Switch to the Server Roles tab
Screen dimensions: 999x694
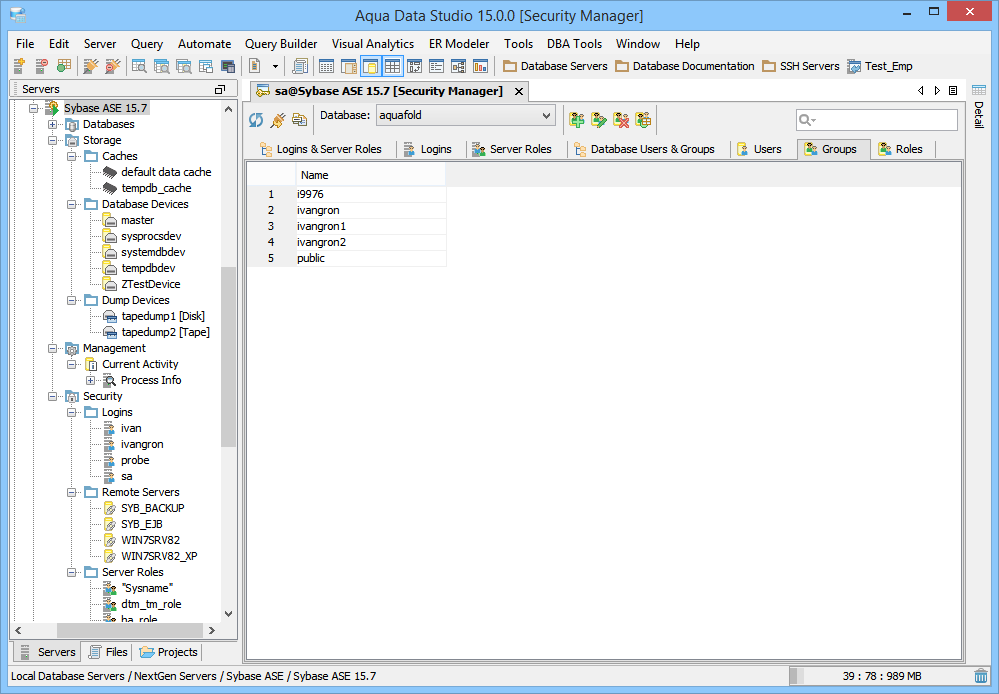(x=512, y=149)
